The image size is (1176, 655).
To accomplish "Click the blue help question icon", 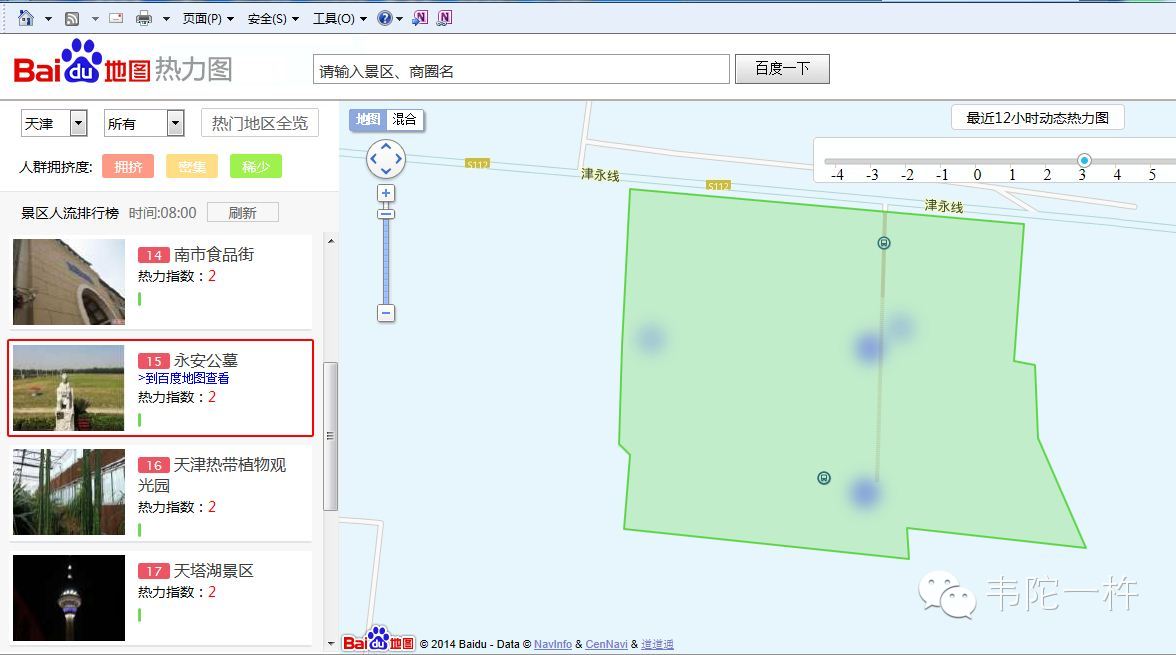I will point(385,18).
